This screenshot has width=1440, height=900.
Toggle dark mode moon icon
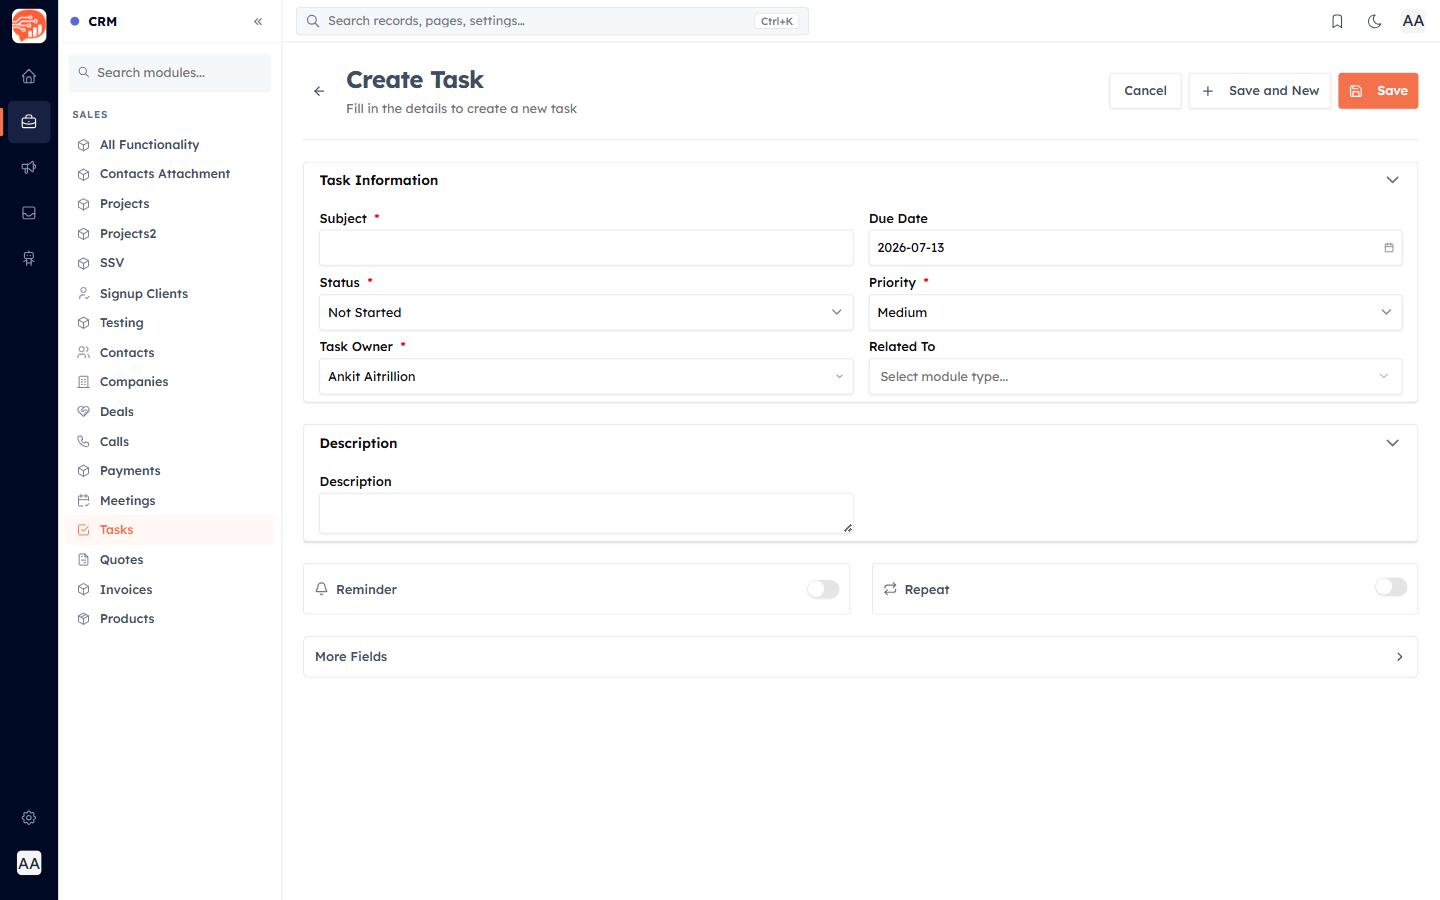click(1375, 21)
